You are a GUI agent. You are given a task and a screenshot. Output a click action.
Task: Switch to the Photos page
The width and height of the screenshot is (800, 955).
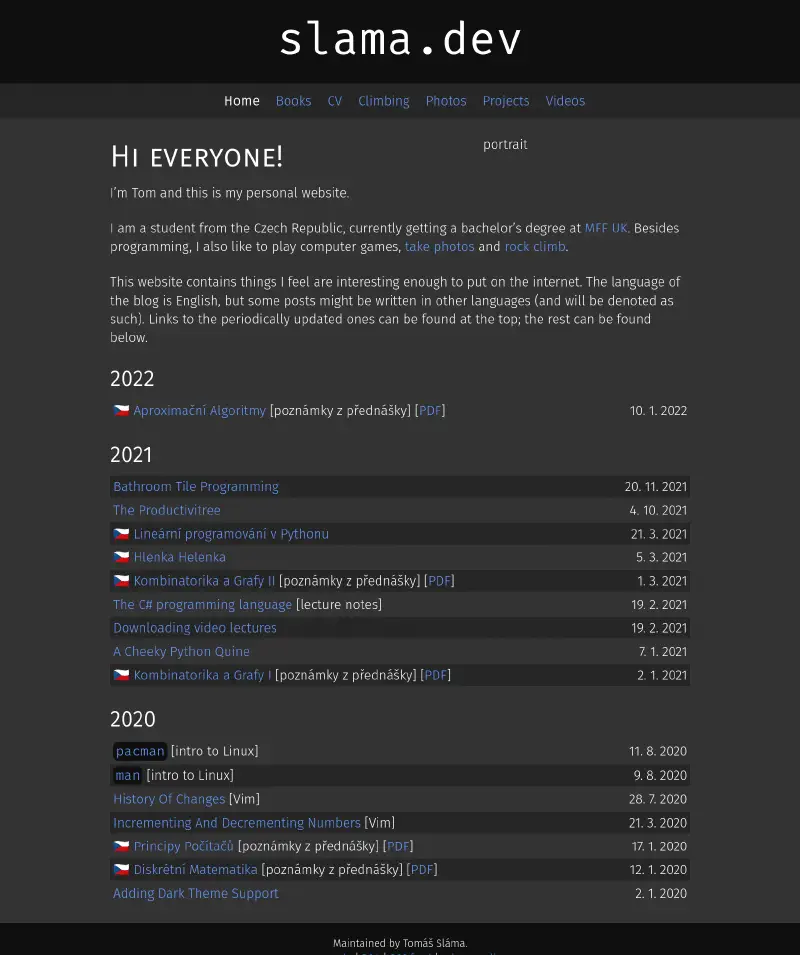tap(446, 101)
